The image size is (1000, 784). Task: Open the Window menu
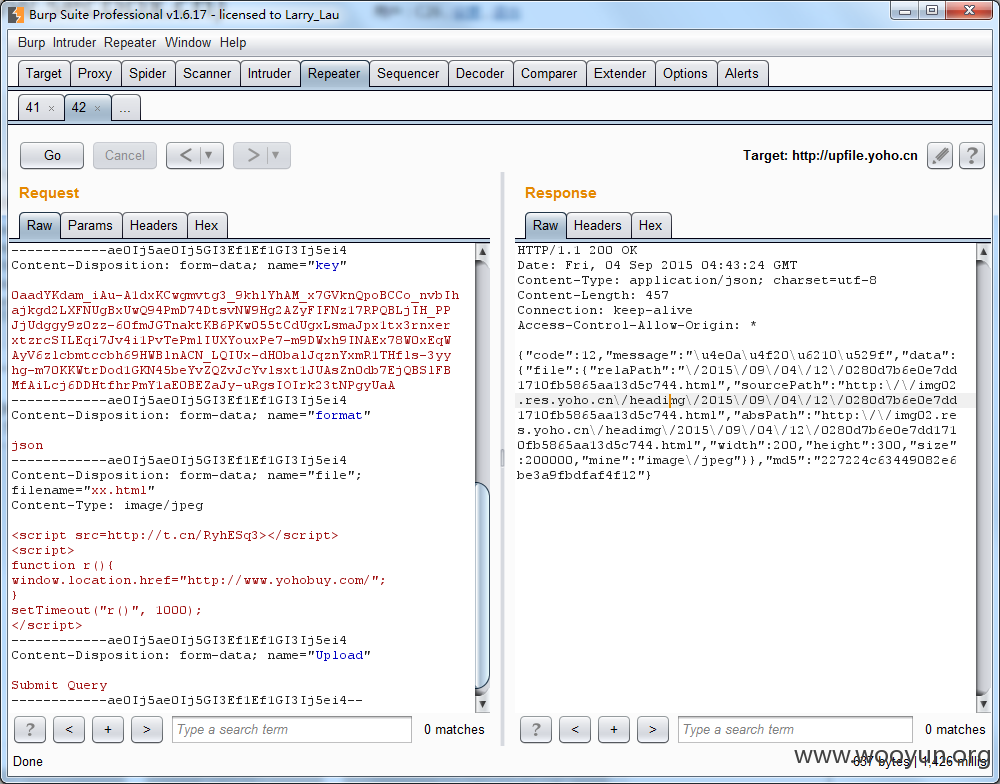pos(188,43)
